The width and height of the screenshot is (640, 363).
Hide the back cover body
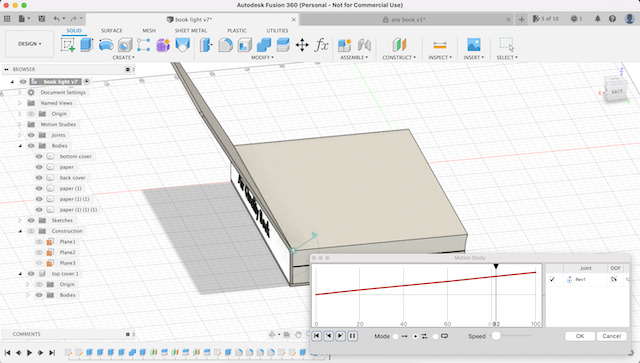pos(39,178)
